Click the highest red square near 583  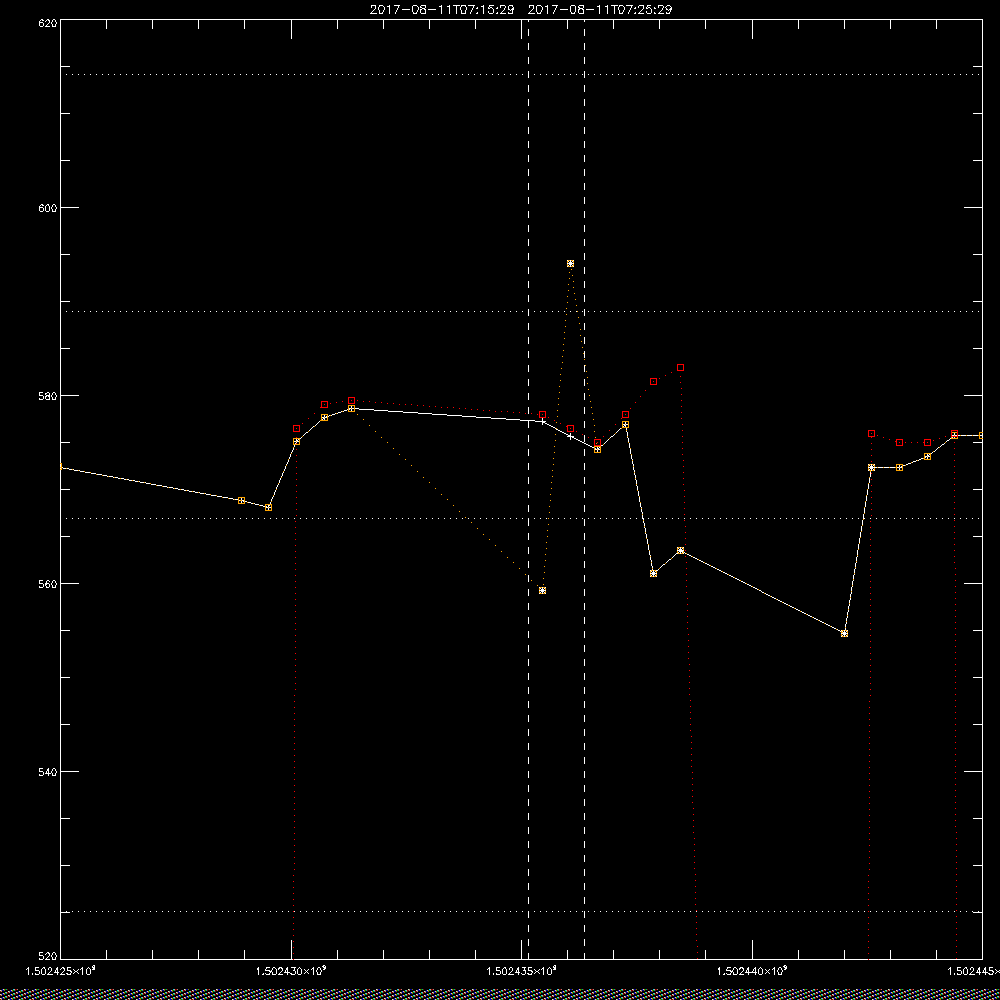[x=681, y=367]
